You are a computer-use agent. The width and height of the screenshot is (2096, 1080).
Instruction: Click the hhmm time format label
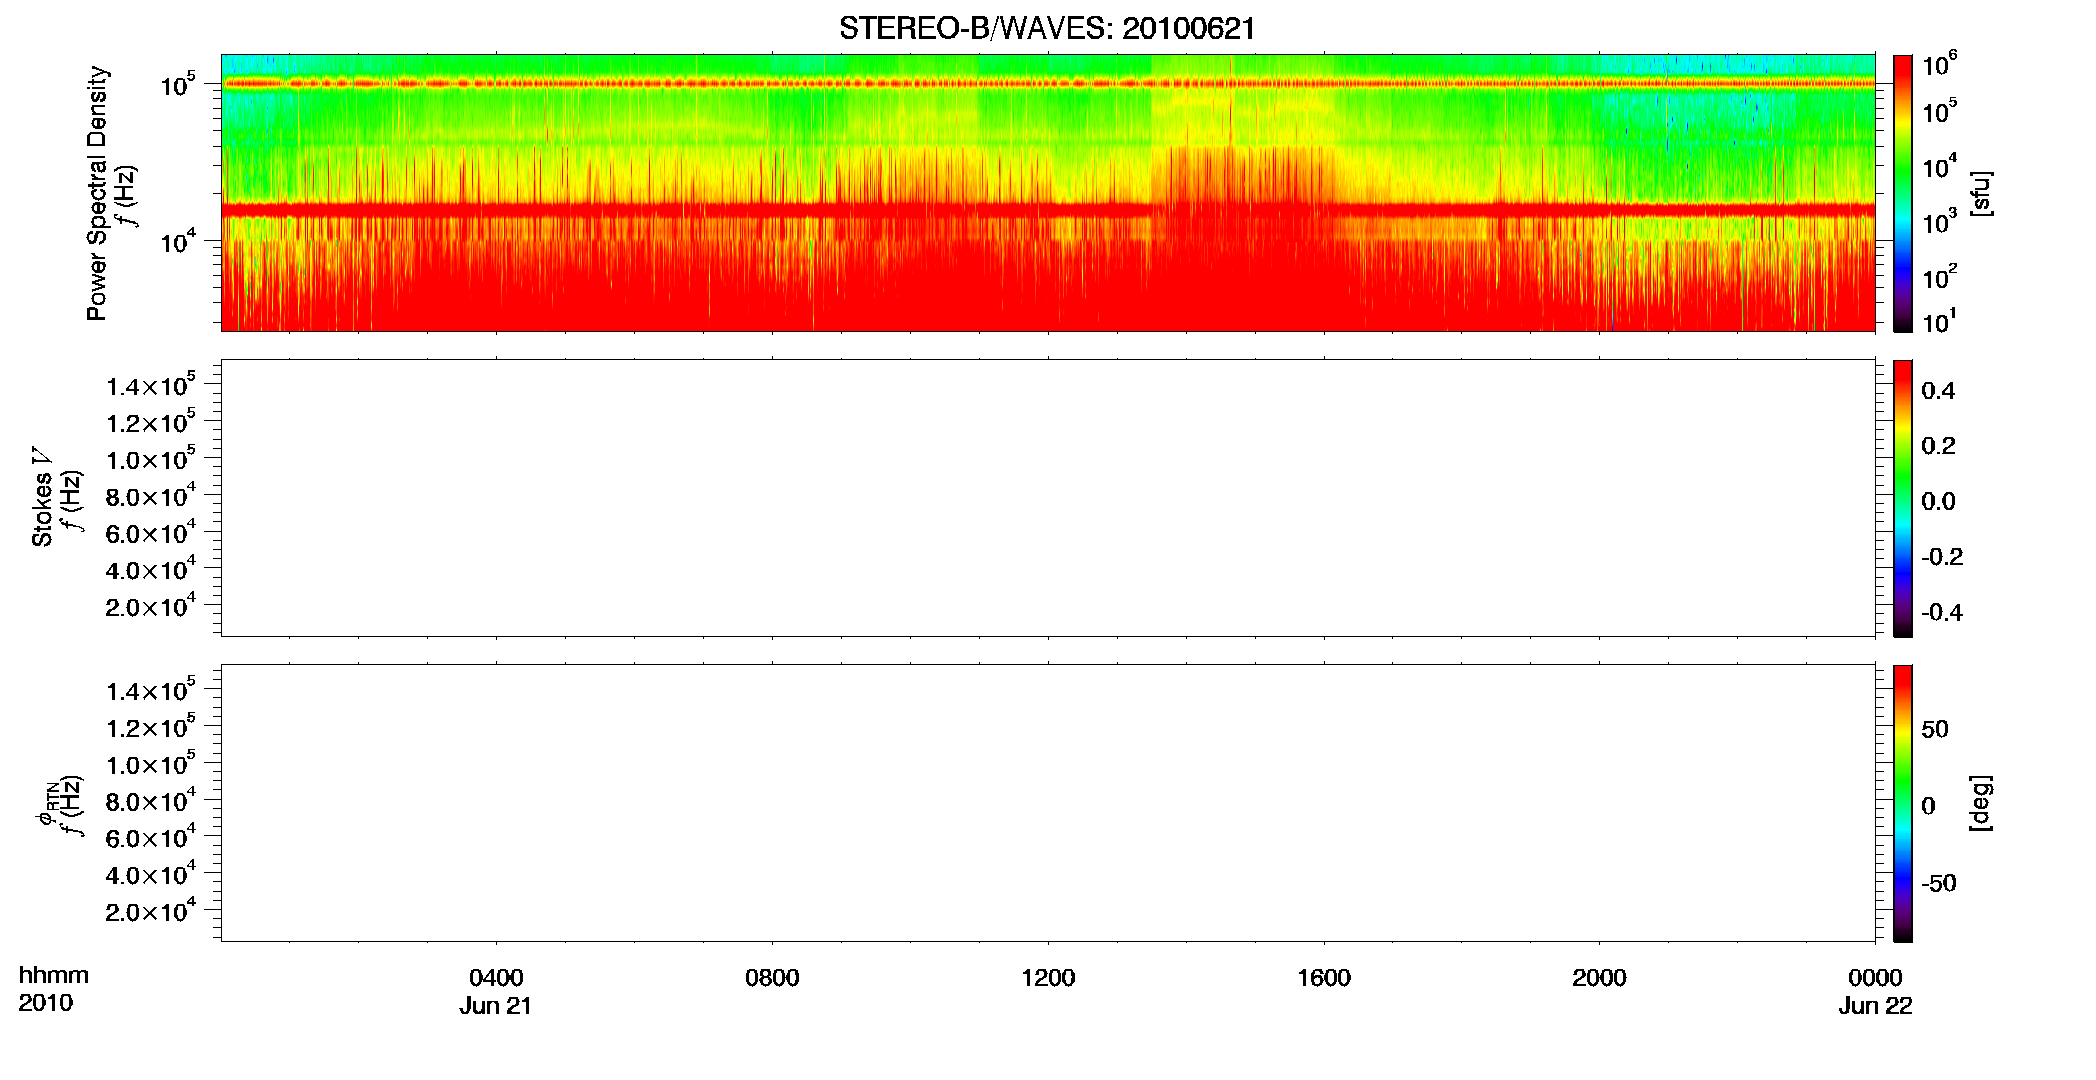point(53,975)
